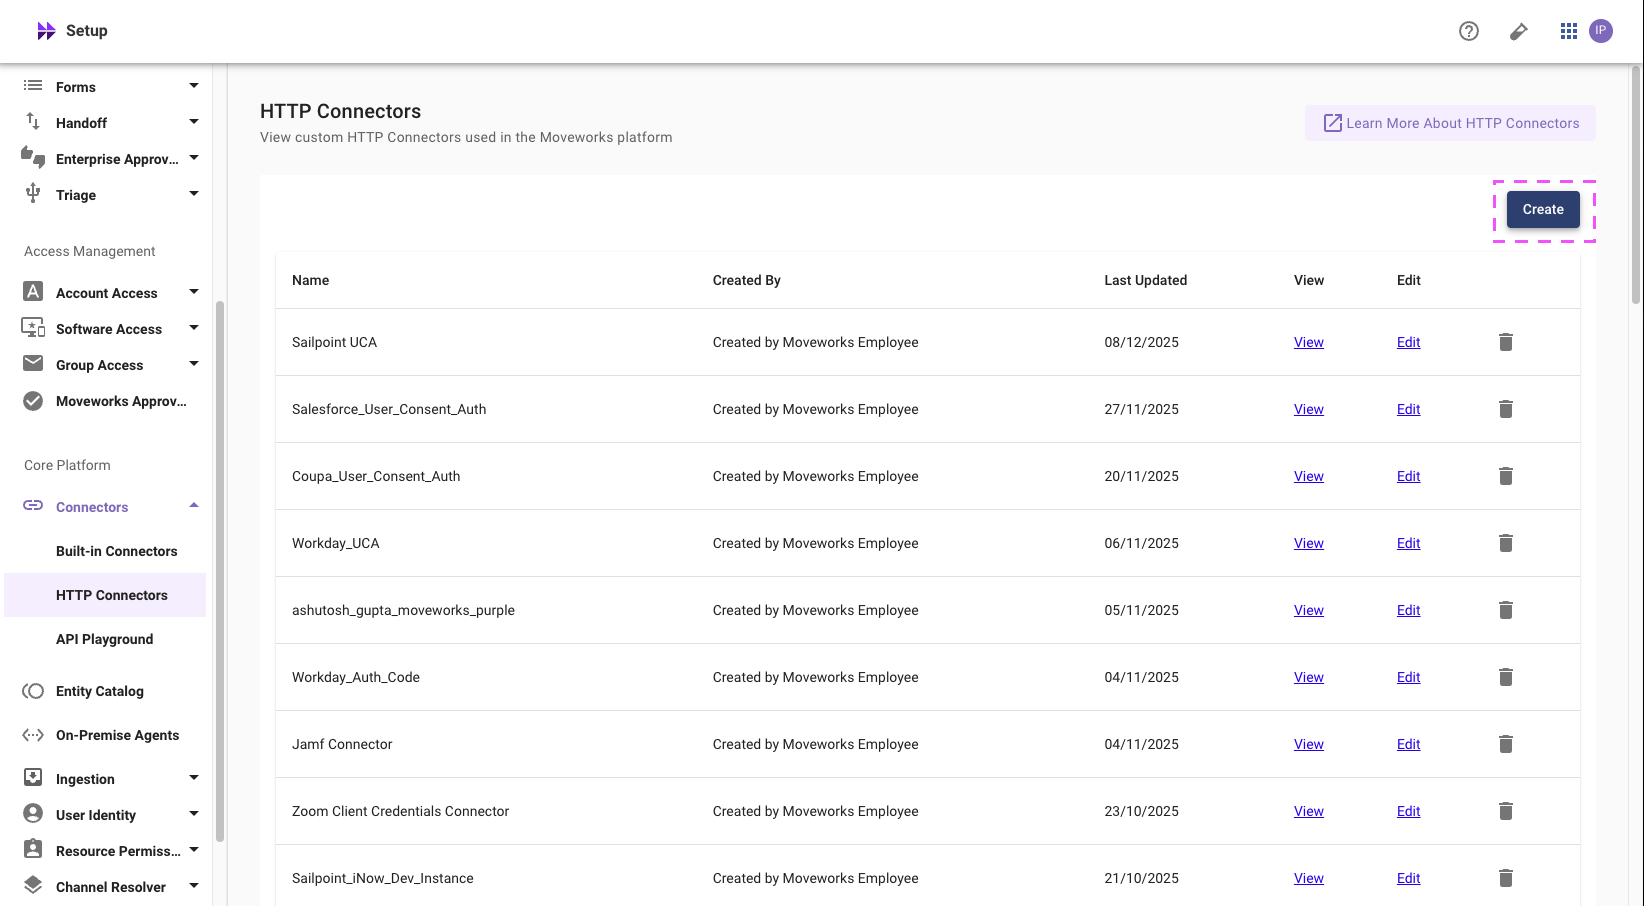The width and height of the screenshot is (1644, 906).
Task: Expand the Handoff menu arrow
Action: [x=194, y=122]
